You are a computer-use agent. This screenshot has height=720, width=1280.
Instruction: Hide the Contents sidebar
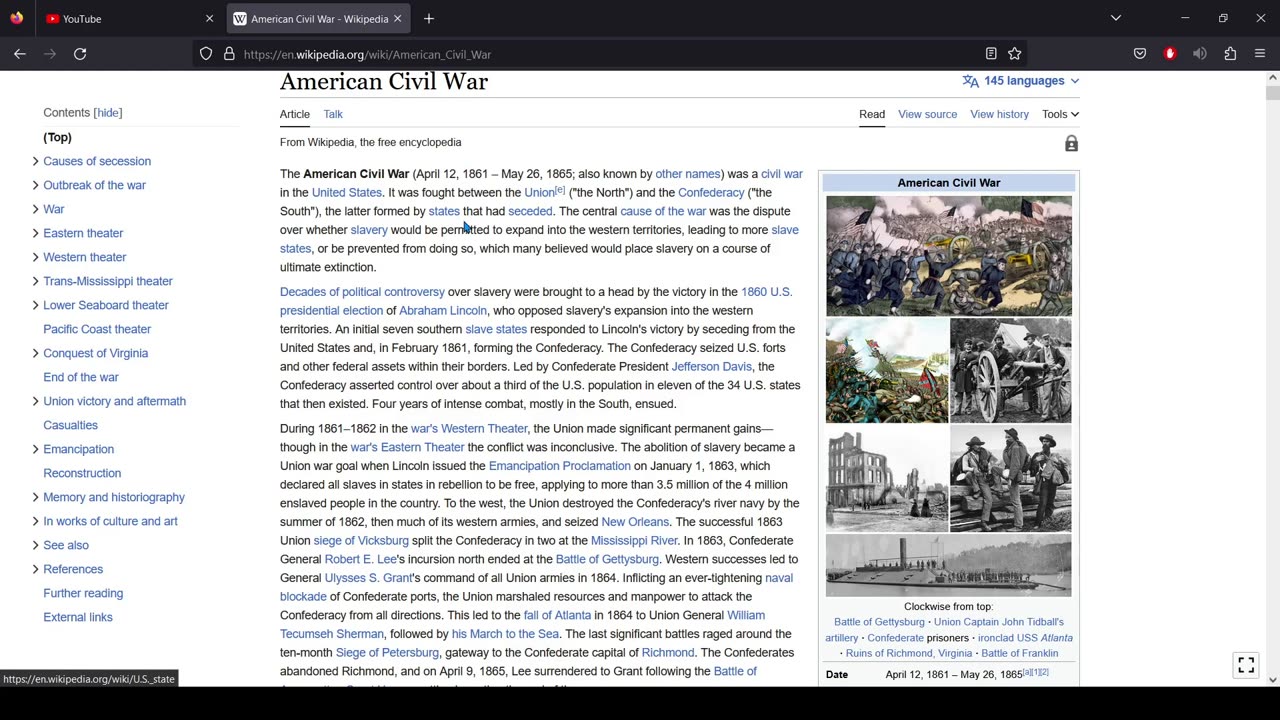(x=108, y=113)
